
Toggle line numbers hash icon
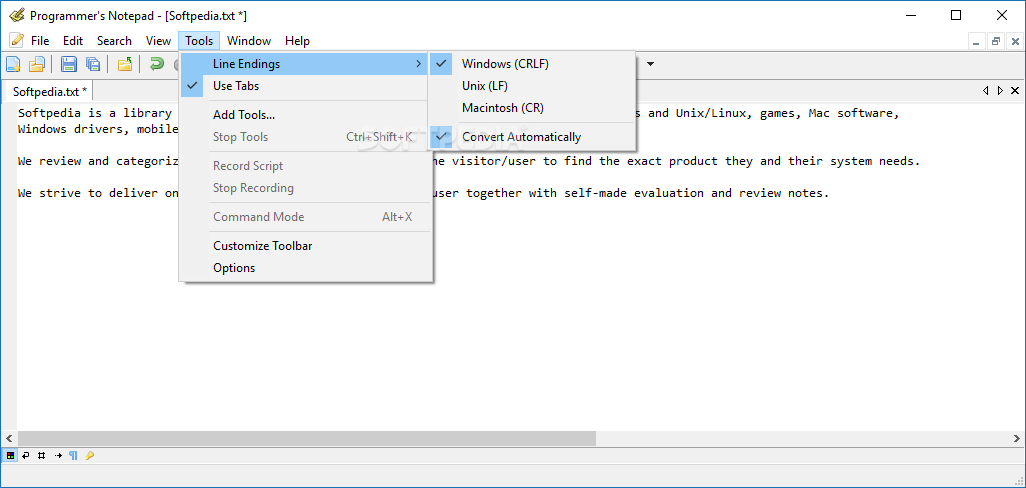coord(42,456)
